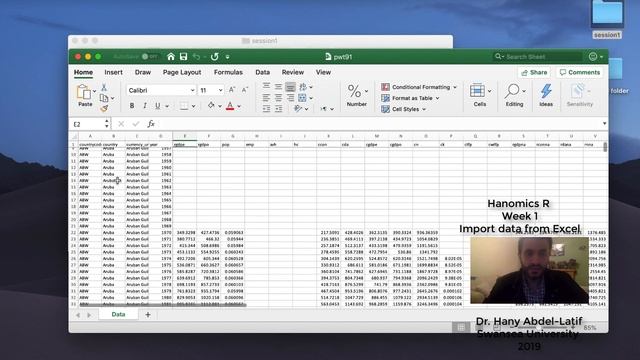Increase font size with larger A

(x=232, y=90)
